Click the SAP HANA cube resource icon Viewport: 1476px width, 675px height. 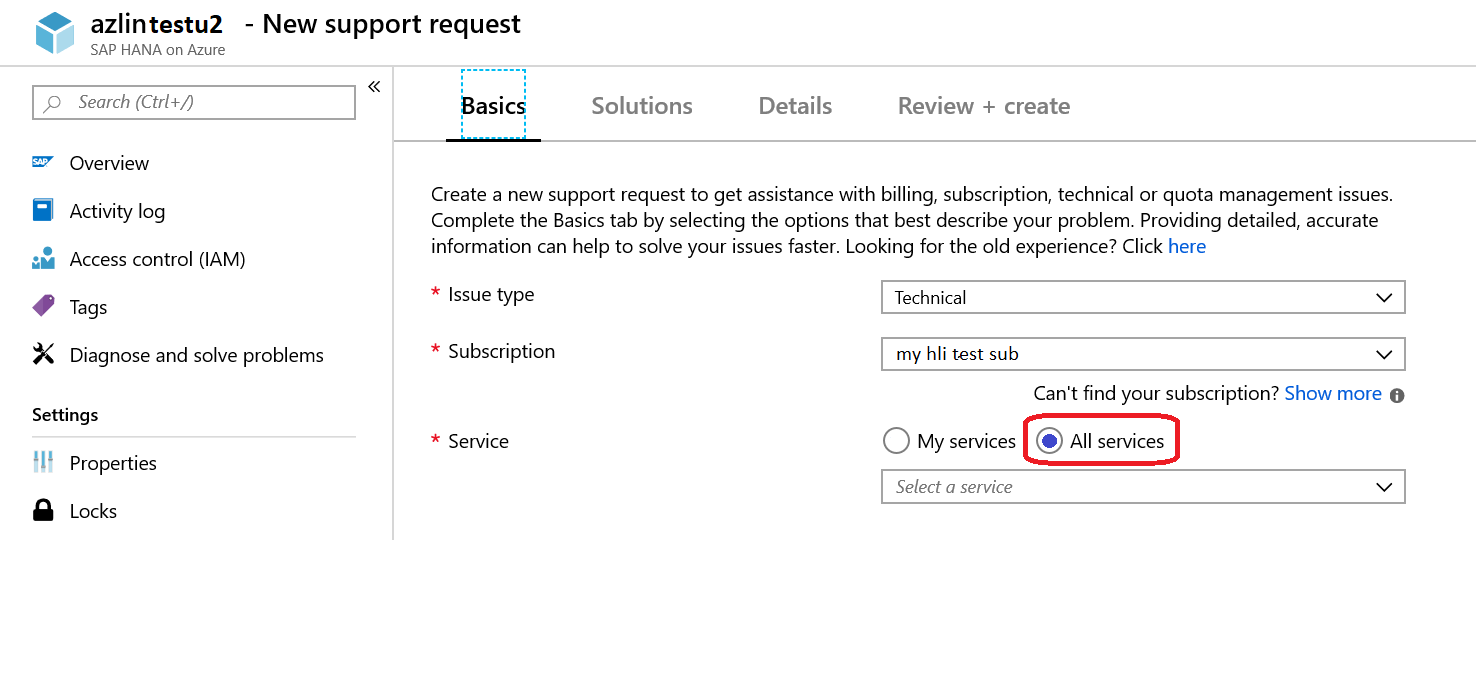55,33
